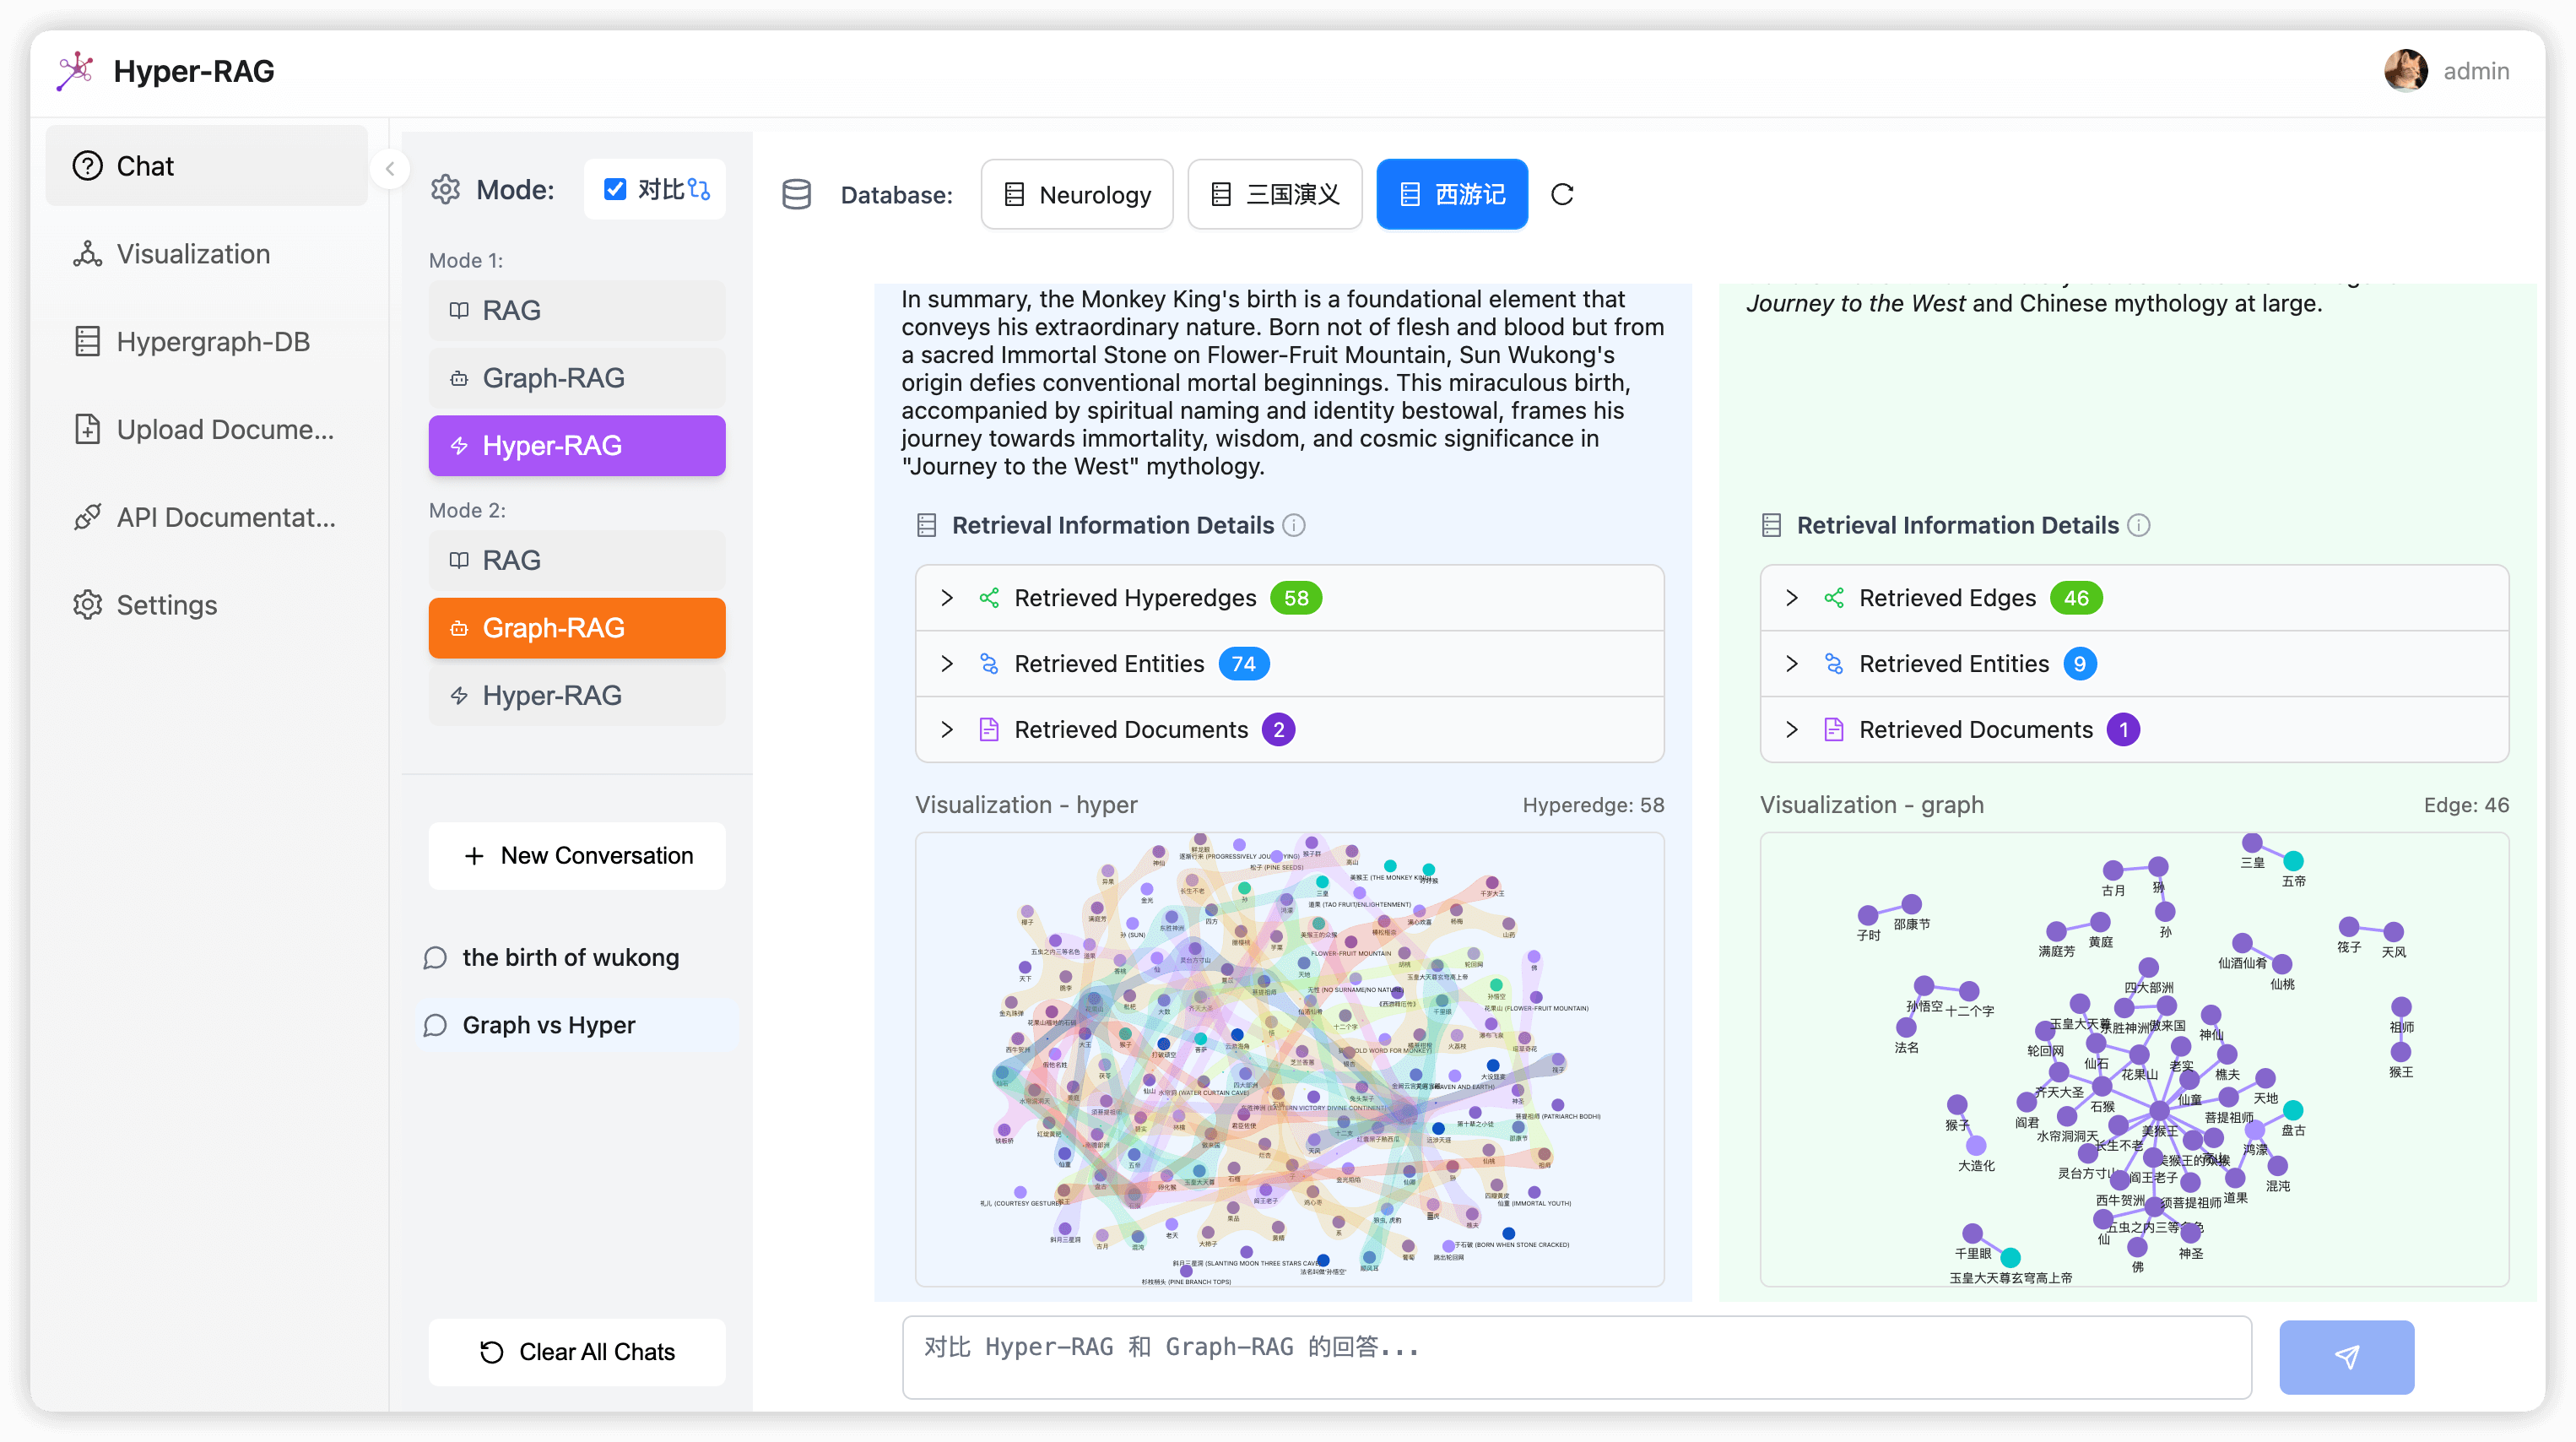Click the database refresh icon
Screen dimensions: 2576x1442
coord(1562,194)
